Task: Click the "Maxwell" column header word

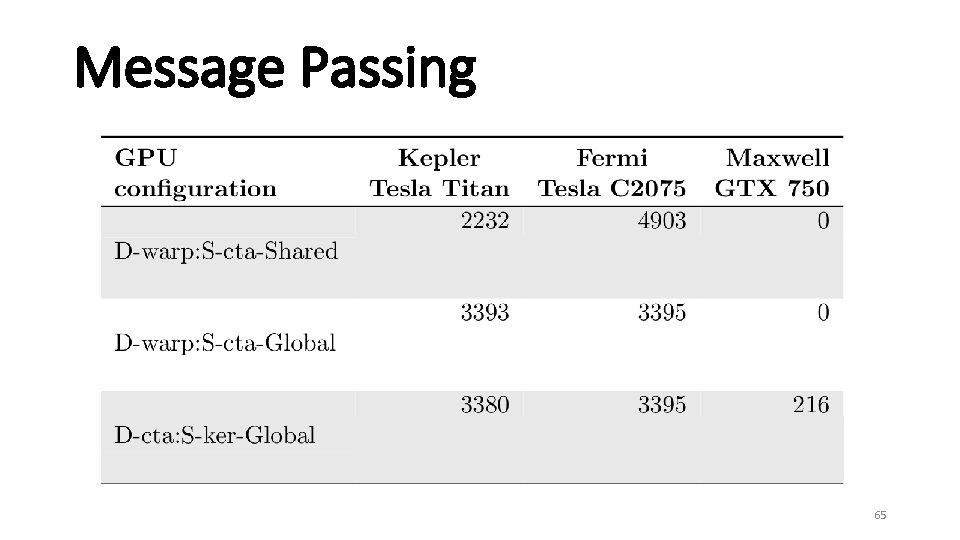Action: [778, 158]
